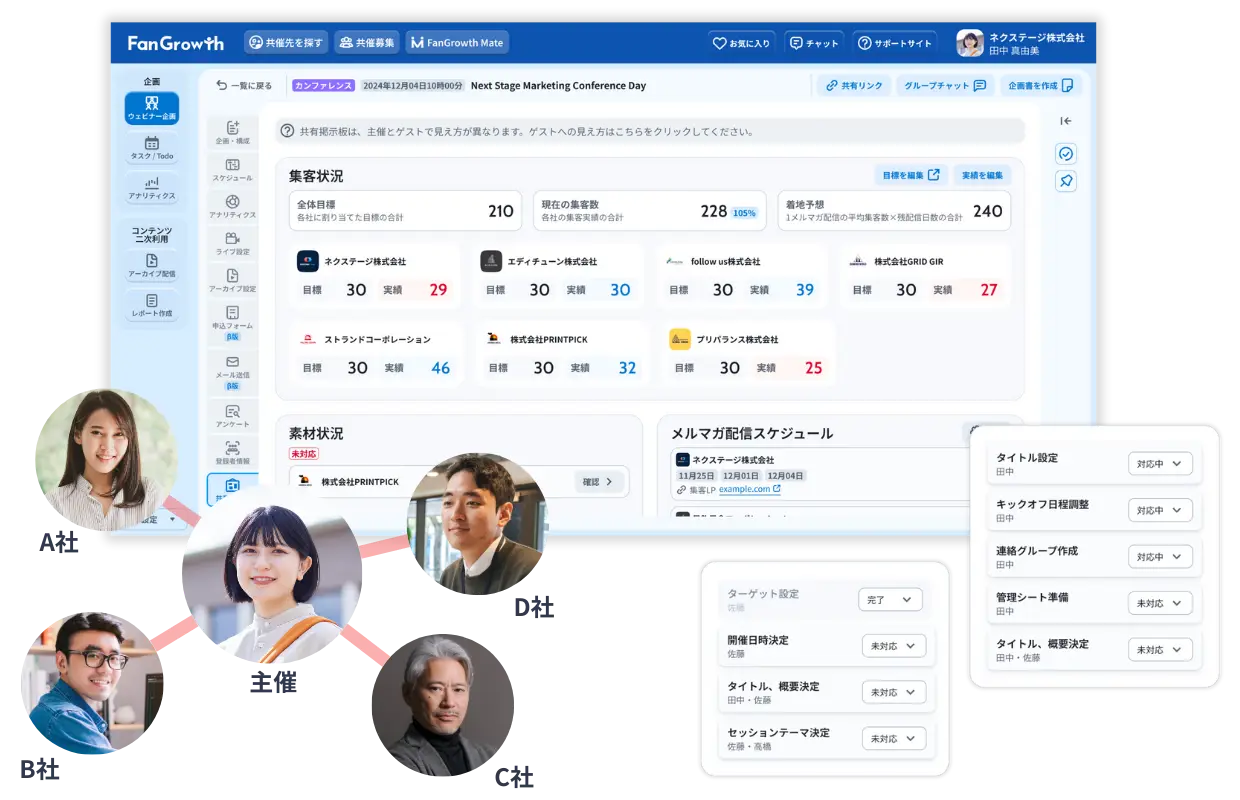Click 実績を編集 button
Viewport: 1240px width, 800px height.
tap(982, 175)
